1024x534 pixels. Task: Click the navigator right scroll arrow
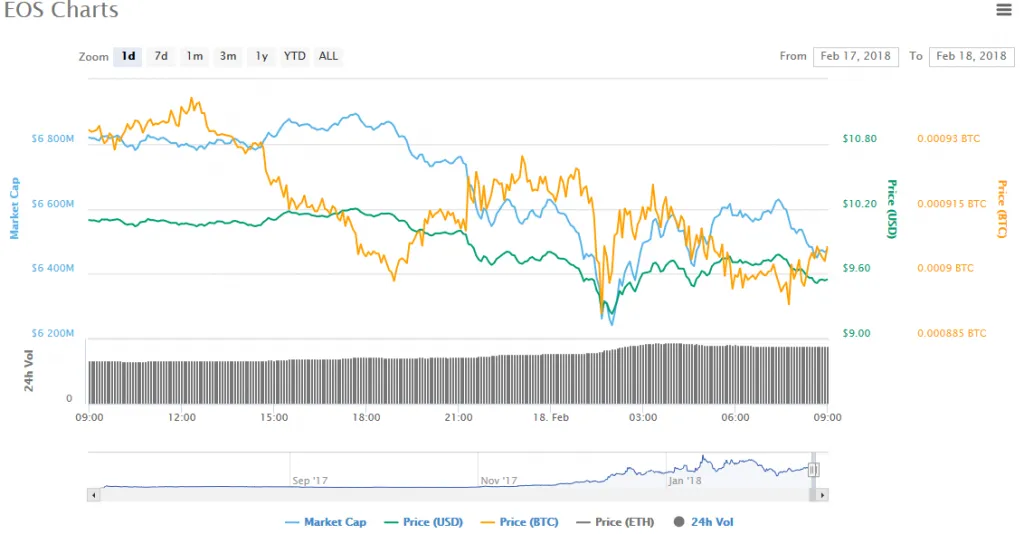[822, 495]
